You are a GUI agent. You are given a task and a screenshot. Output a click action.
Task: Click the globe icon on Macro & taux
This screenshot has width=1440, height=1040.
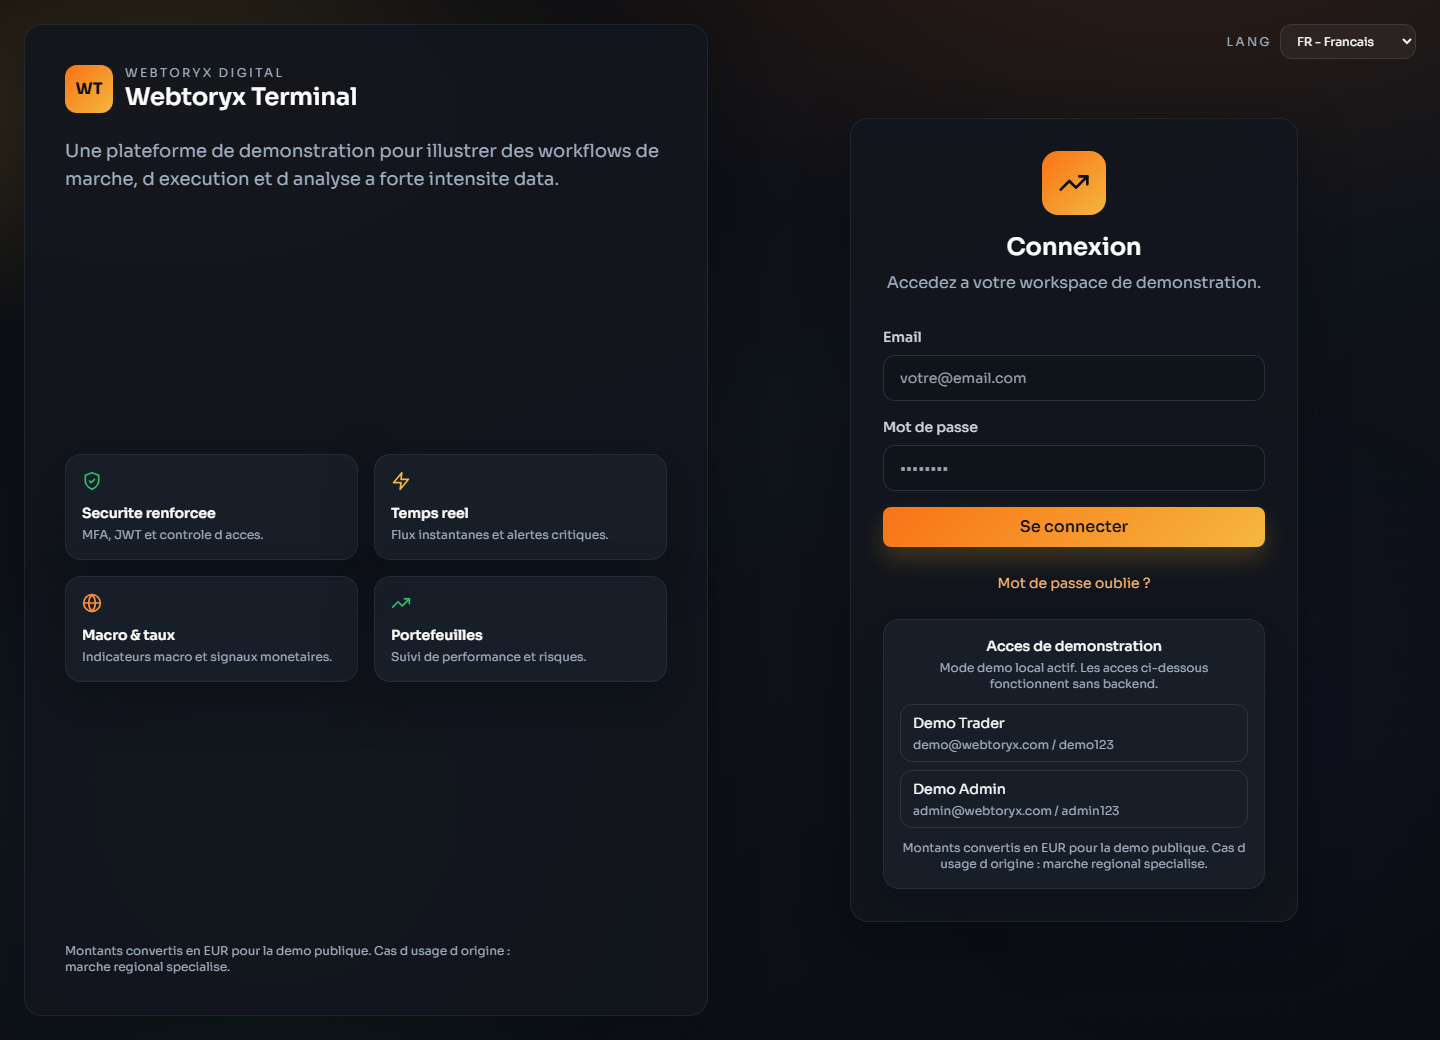[91, 603]
